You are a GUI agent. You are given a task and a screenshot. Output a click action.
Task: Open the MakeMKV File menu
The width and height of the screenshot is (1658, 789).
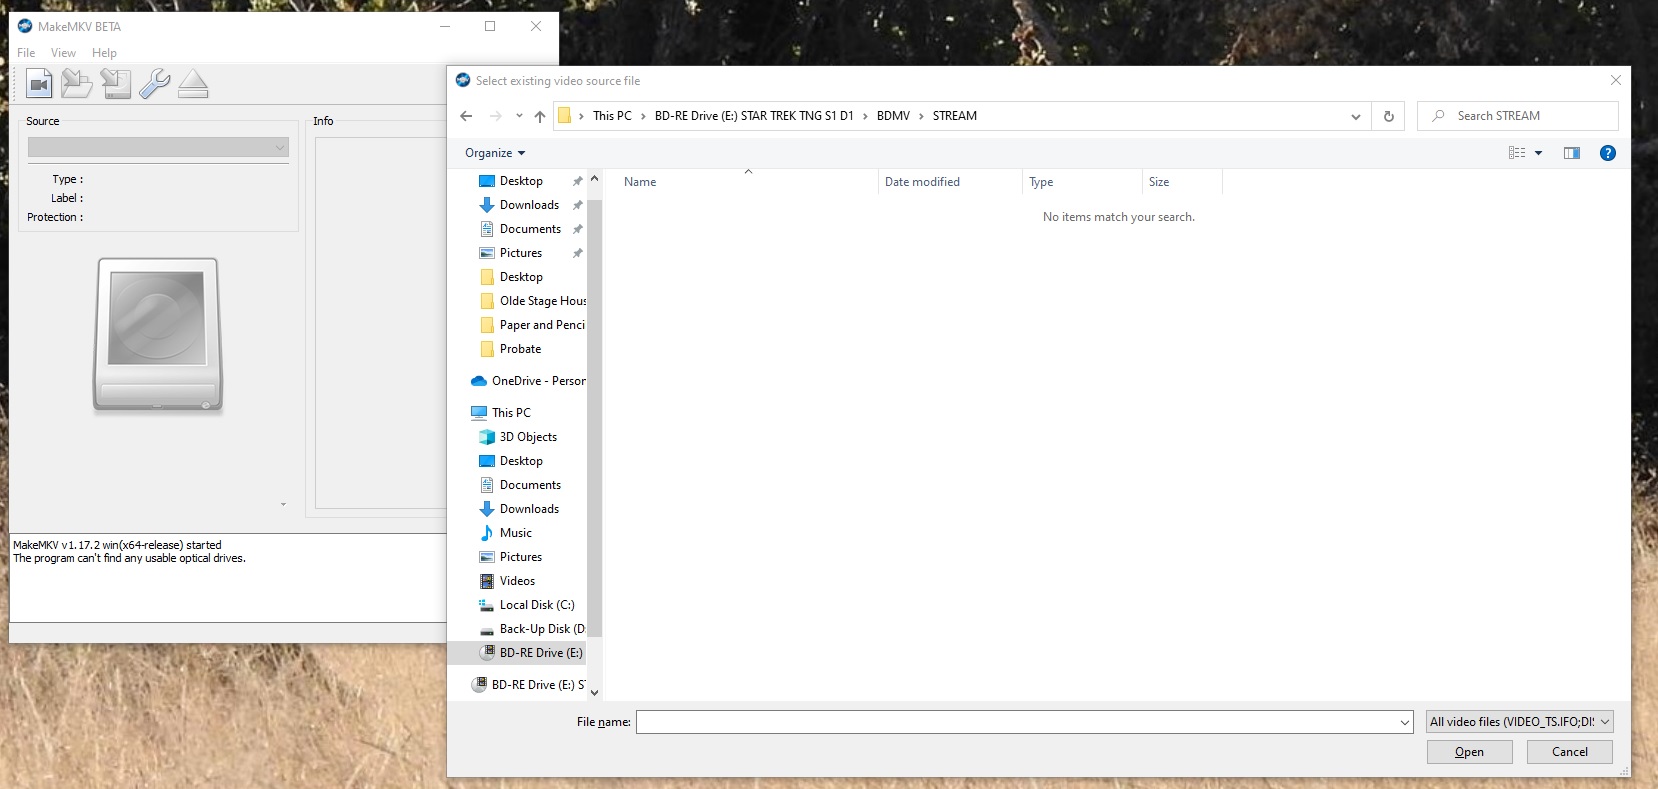click(x=26, y=53)
